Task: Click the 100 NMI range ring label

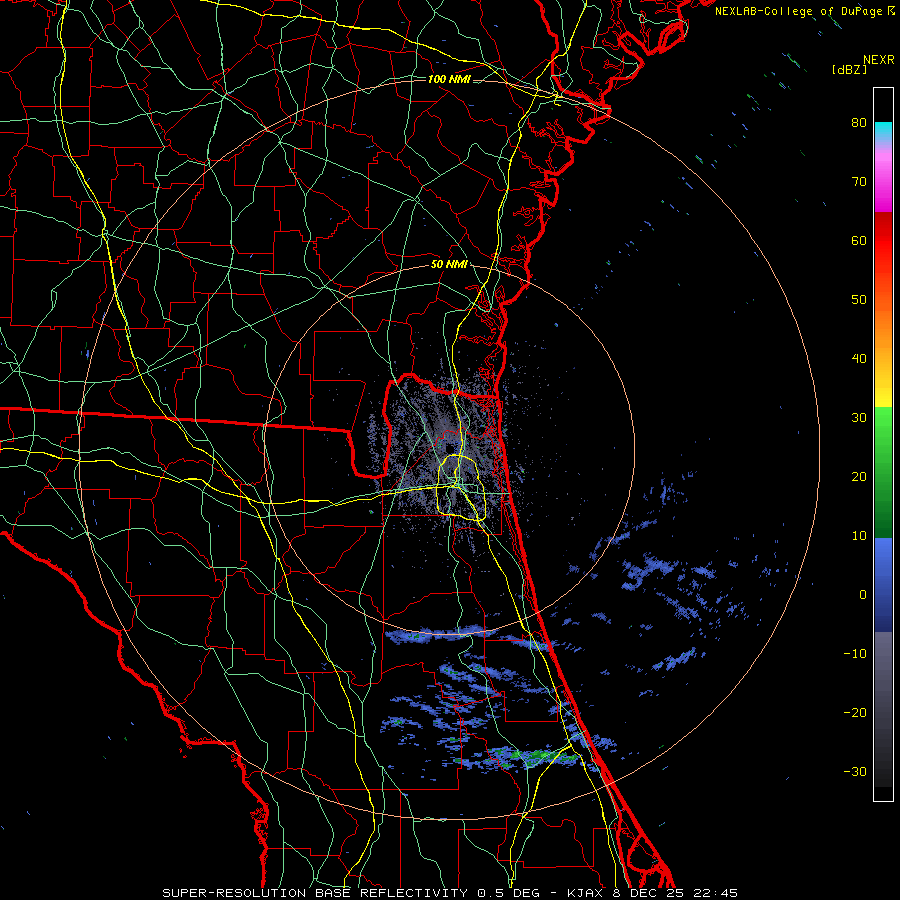Action: tap(449, 79)
